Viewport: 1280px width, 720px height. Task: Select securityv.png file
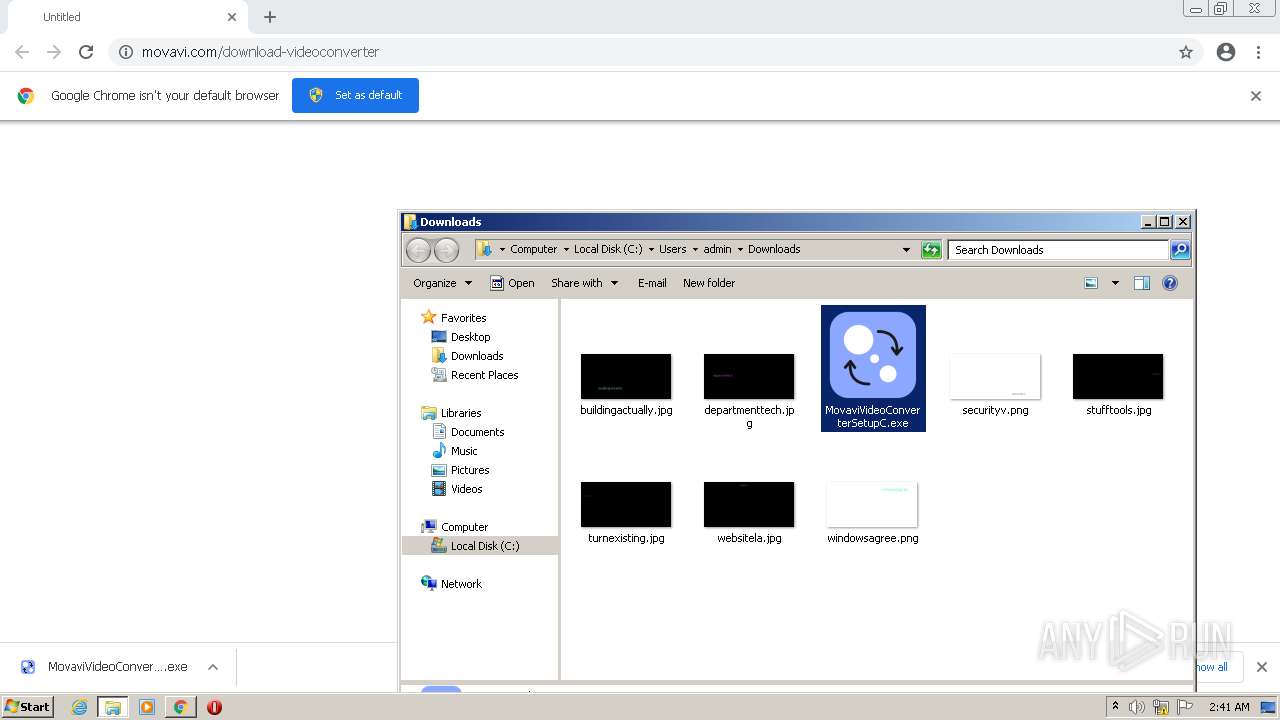click(x=995, y=384)
